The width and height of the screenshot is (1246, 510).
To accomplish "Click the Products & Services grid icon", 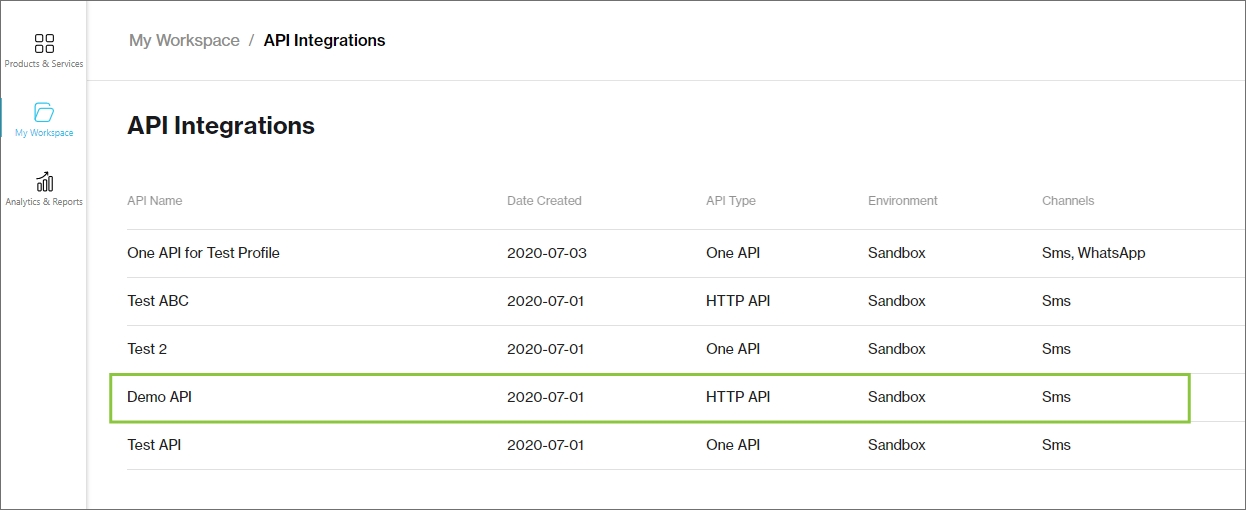I will 44,44.
